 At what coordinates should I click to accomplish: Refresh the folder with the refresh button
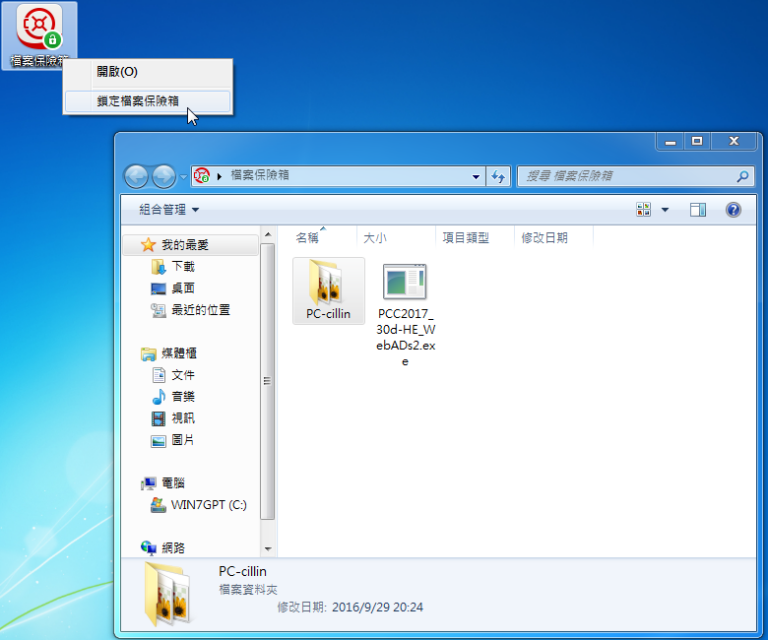(498, 176)
